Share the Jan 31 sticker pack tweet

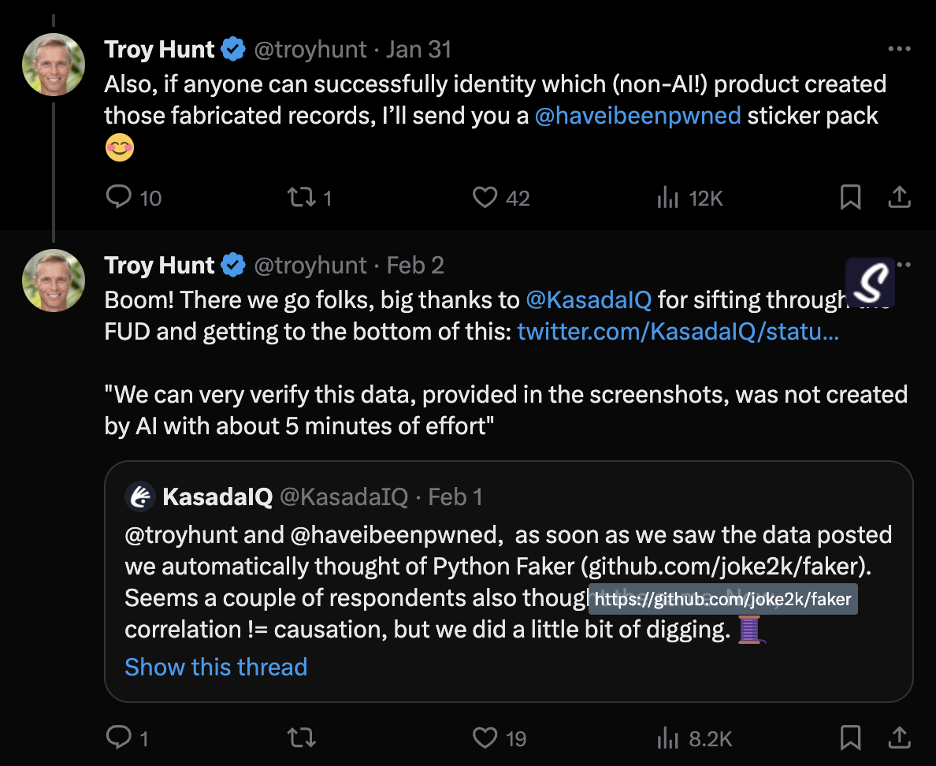(899, 198)
